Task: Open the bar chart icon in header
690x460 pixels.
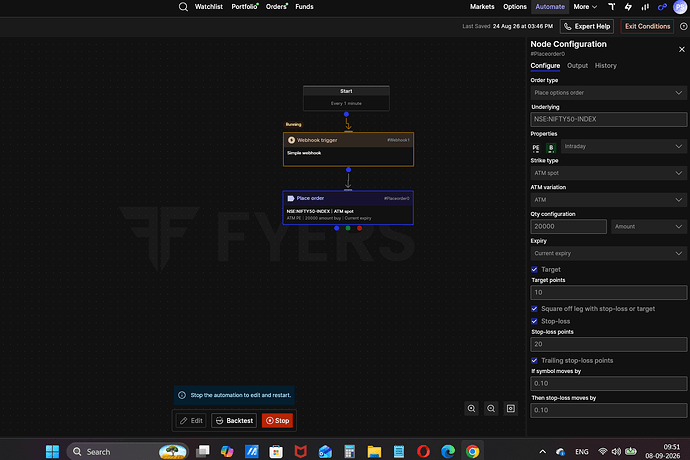Action: click(x=645, y=7)
